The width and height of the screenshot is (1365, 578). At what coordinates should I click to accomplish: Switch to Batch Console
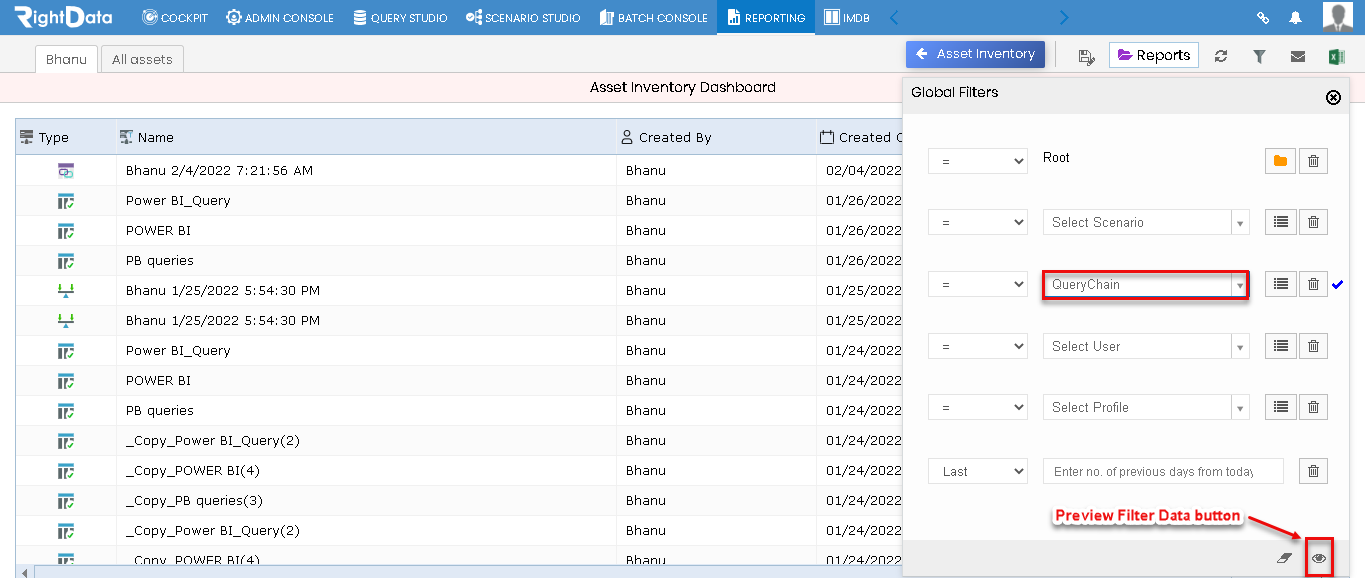(652, 18)
